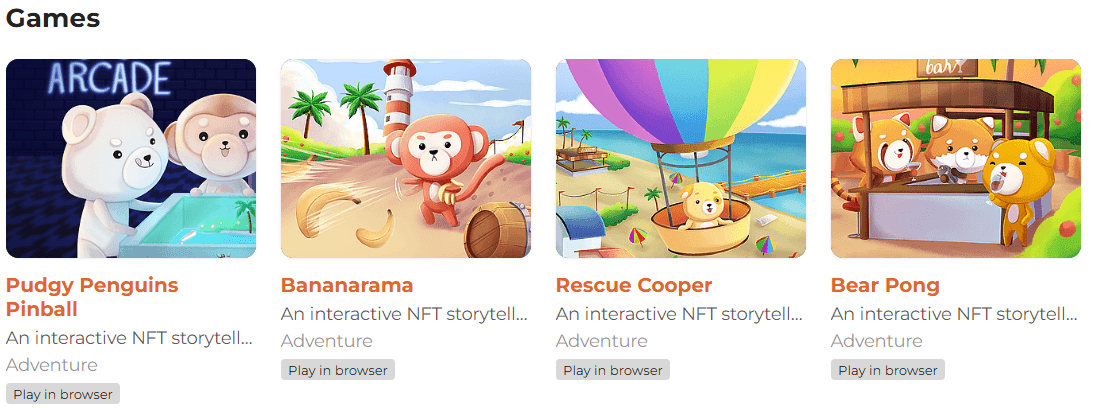Screen dimensions: 1096x408
Task: Choose the Adventure genre label for Rescue Cooper
Action: [x=602, y=341]
